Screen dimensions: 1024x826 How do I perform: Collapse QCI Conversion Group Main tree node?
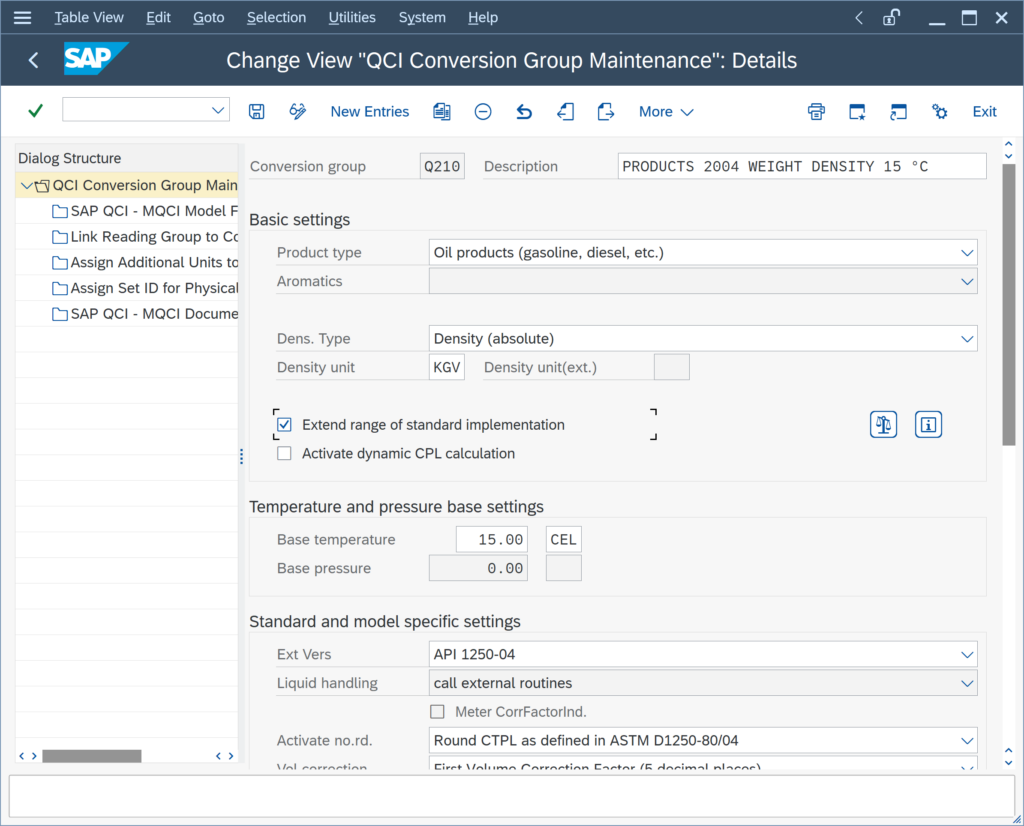point(26,185)
